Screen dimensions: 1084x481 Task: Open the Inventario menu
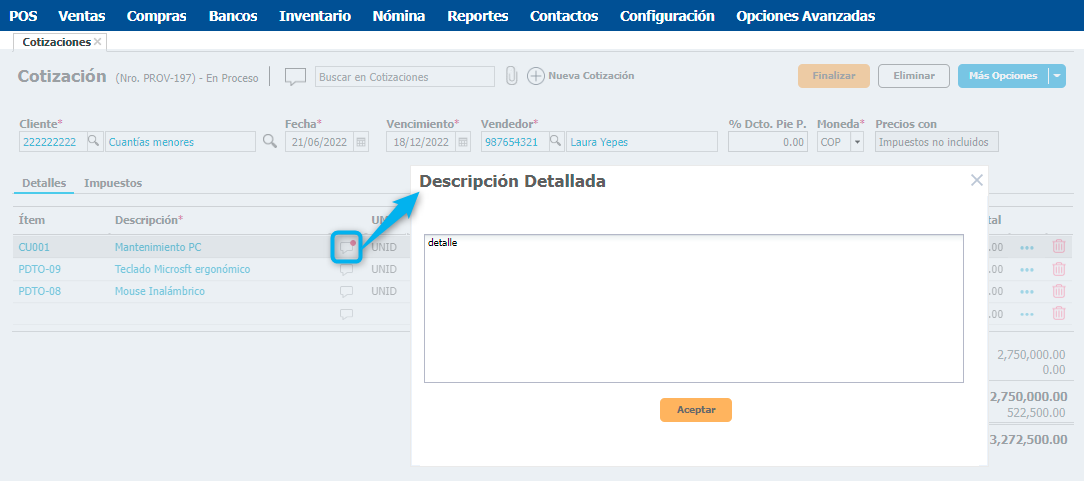(x=315, y=16)
